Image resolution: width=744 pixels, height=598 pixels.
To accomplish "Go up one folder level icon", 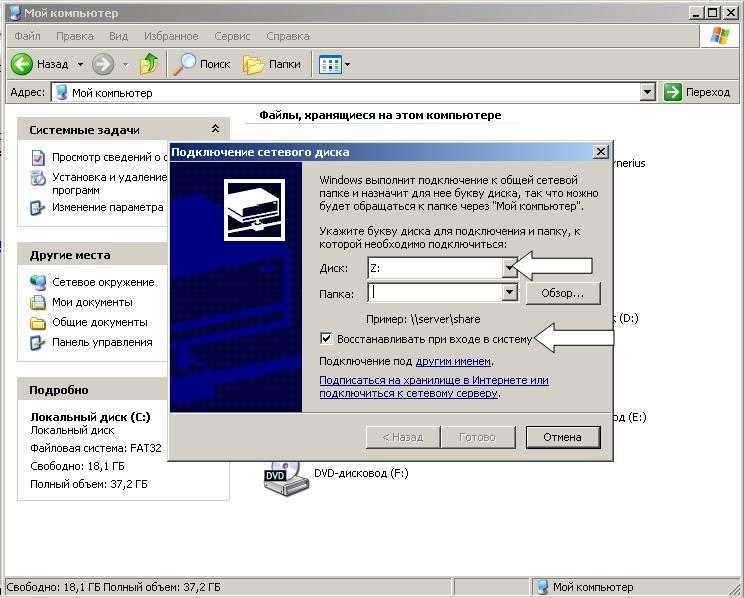I will 149,64.
